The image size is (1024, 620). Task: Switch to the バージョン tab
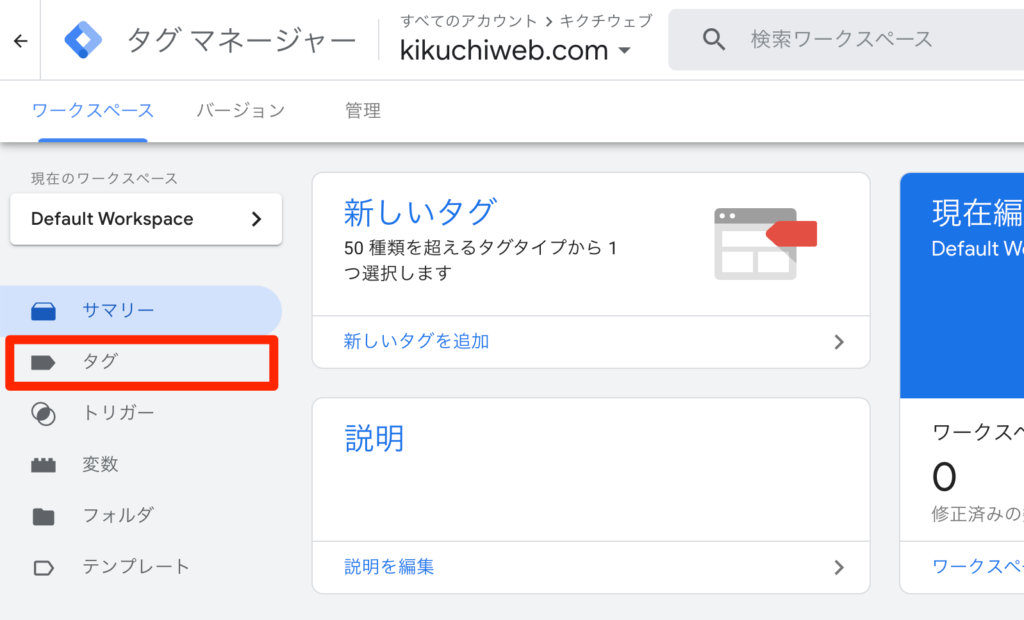click(x=241, y=110)
